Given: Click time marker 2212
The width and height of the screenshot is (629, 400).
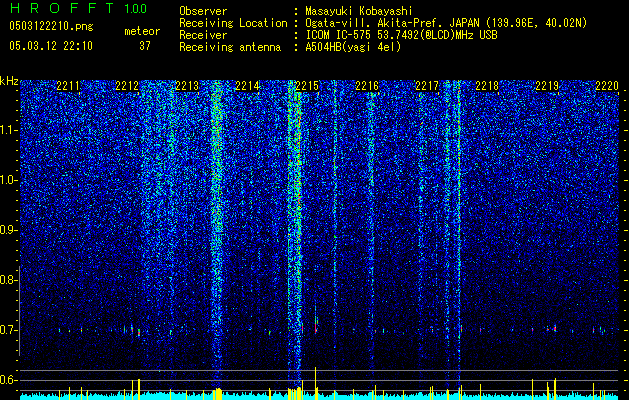Looking at the screenshot, I should click(x=127, y=86).
